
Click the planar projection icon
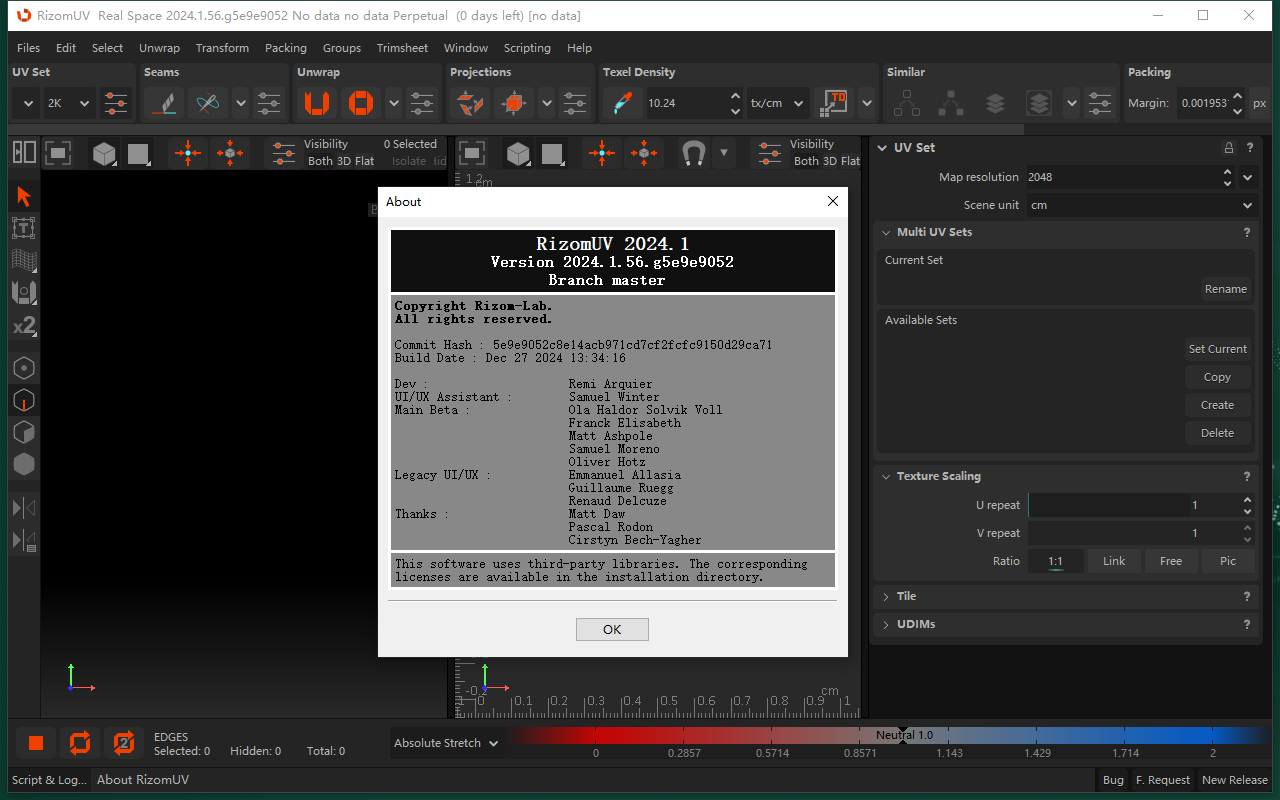coord(470,102)
